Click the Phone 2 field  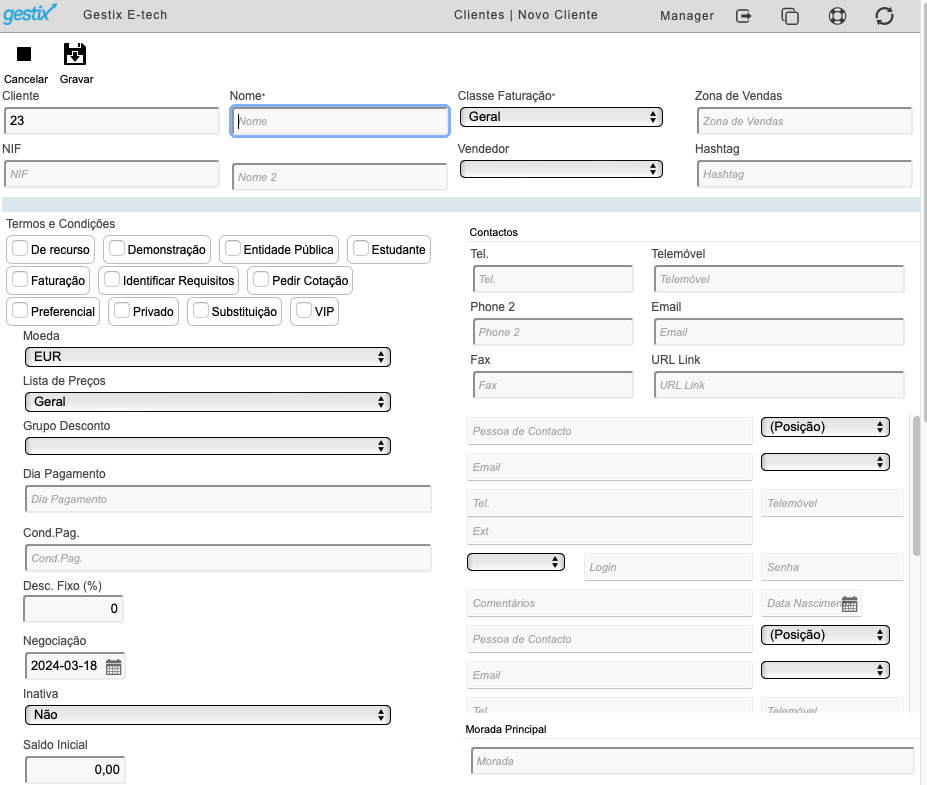[x=553, y=332]
